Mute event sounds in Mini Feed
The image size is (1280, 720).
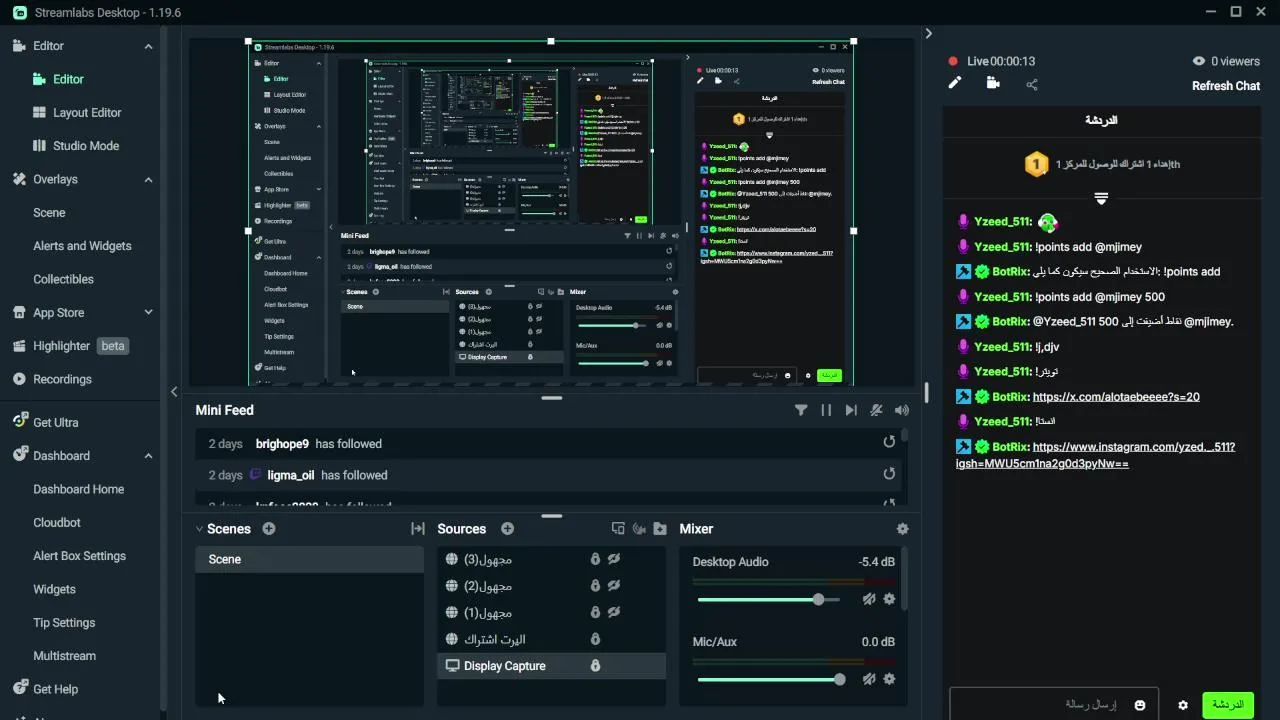coord(877,410)
